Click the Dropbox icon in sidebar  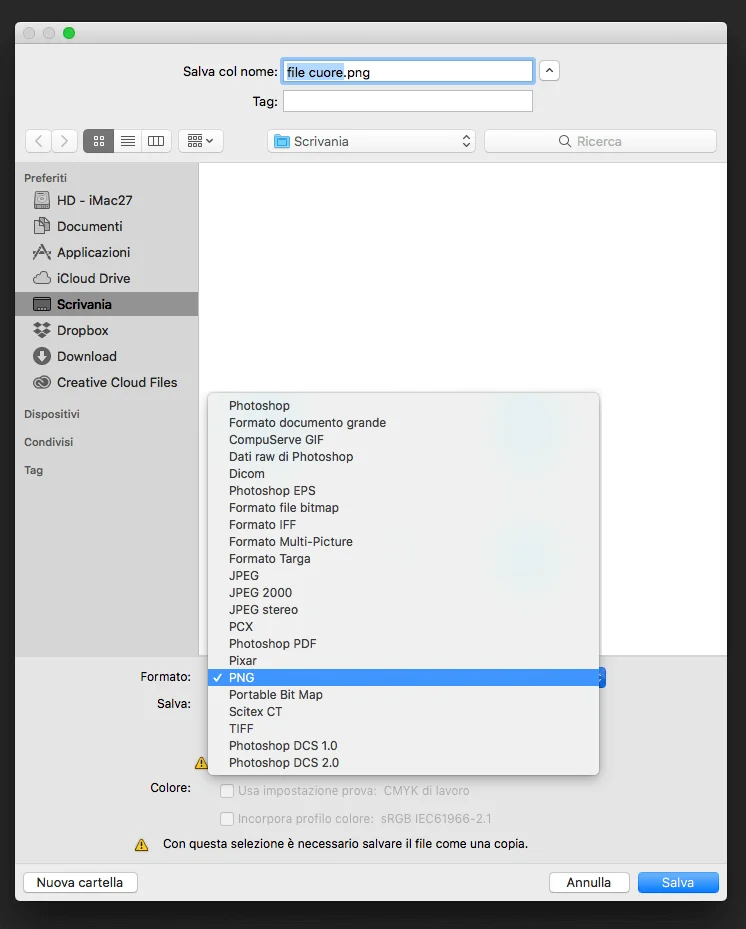tap(41, 330)
